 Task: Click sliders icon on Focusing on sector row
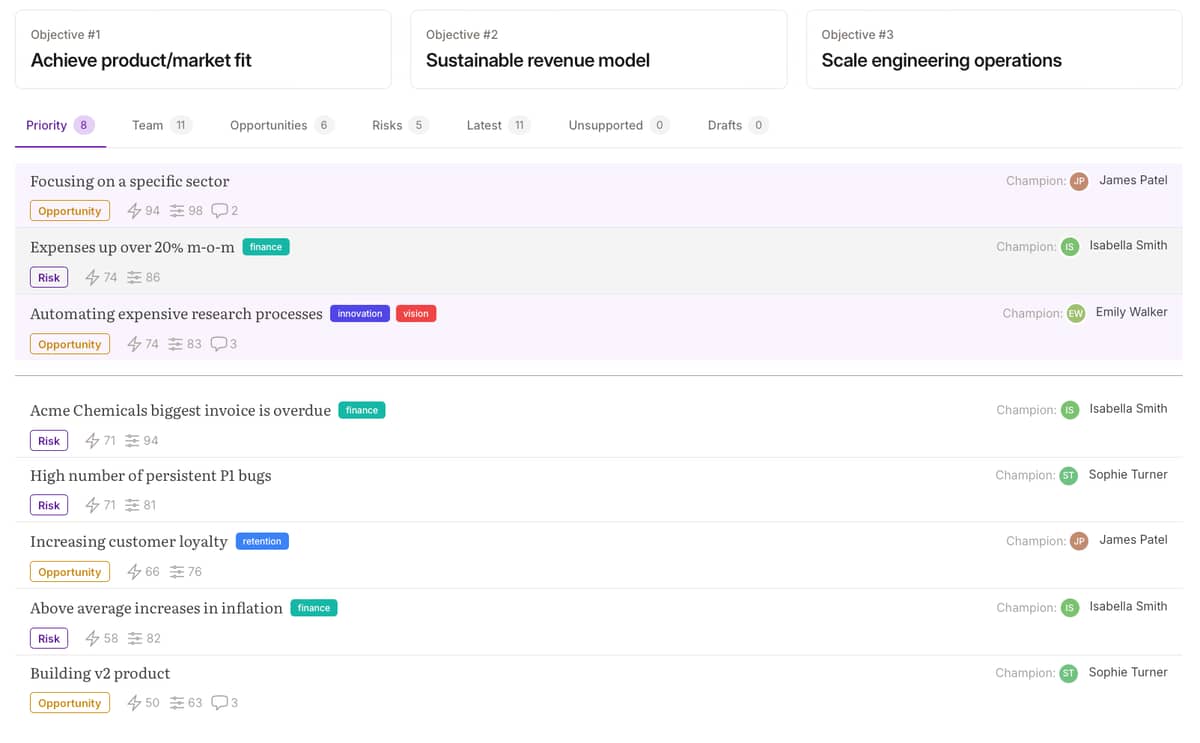pyautogui.click(x=177, y=211)
